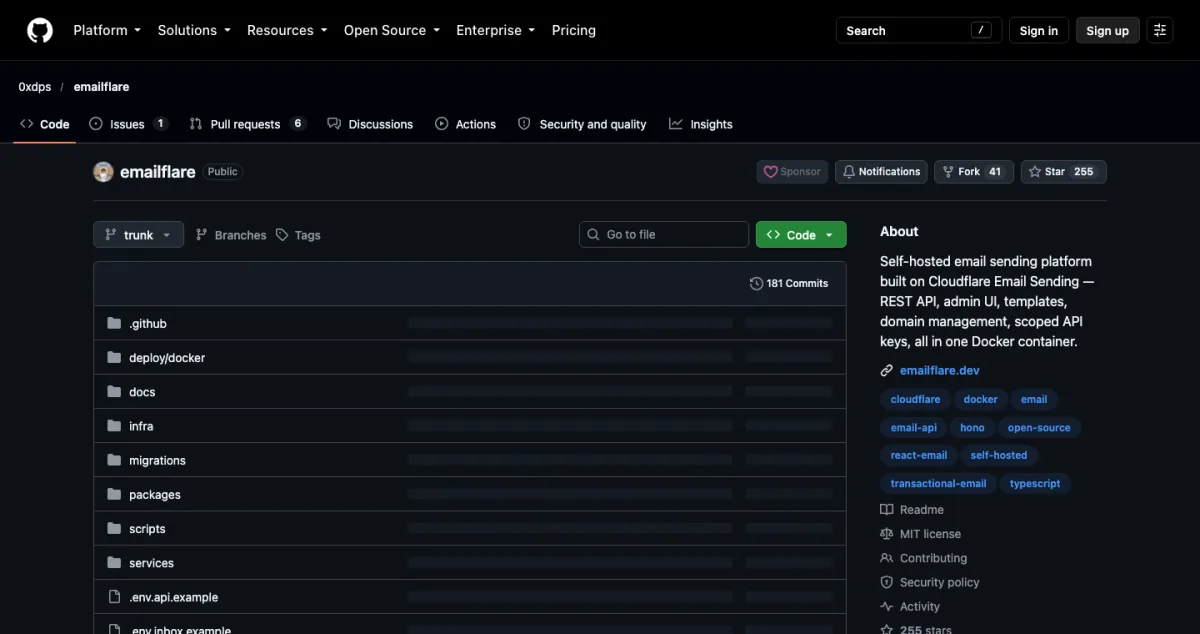
Task: Open the deploy/docker folder
Action: [167, 358]
